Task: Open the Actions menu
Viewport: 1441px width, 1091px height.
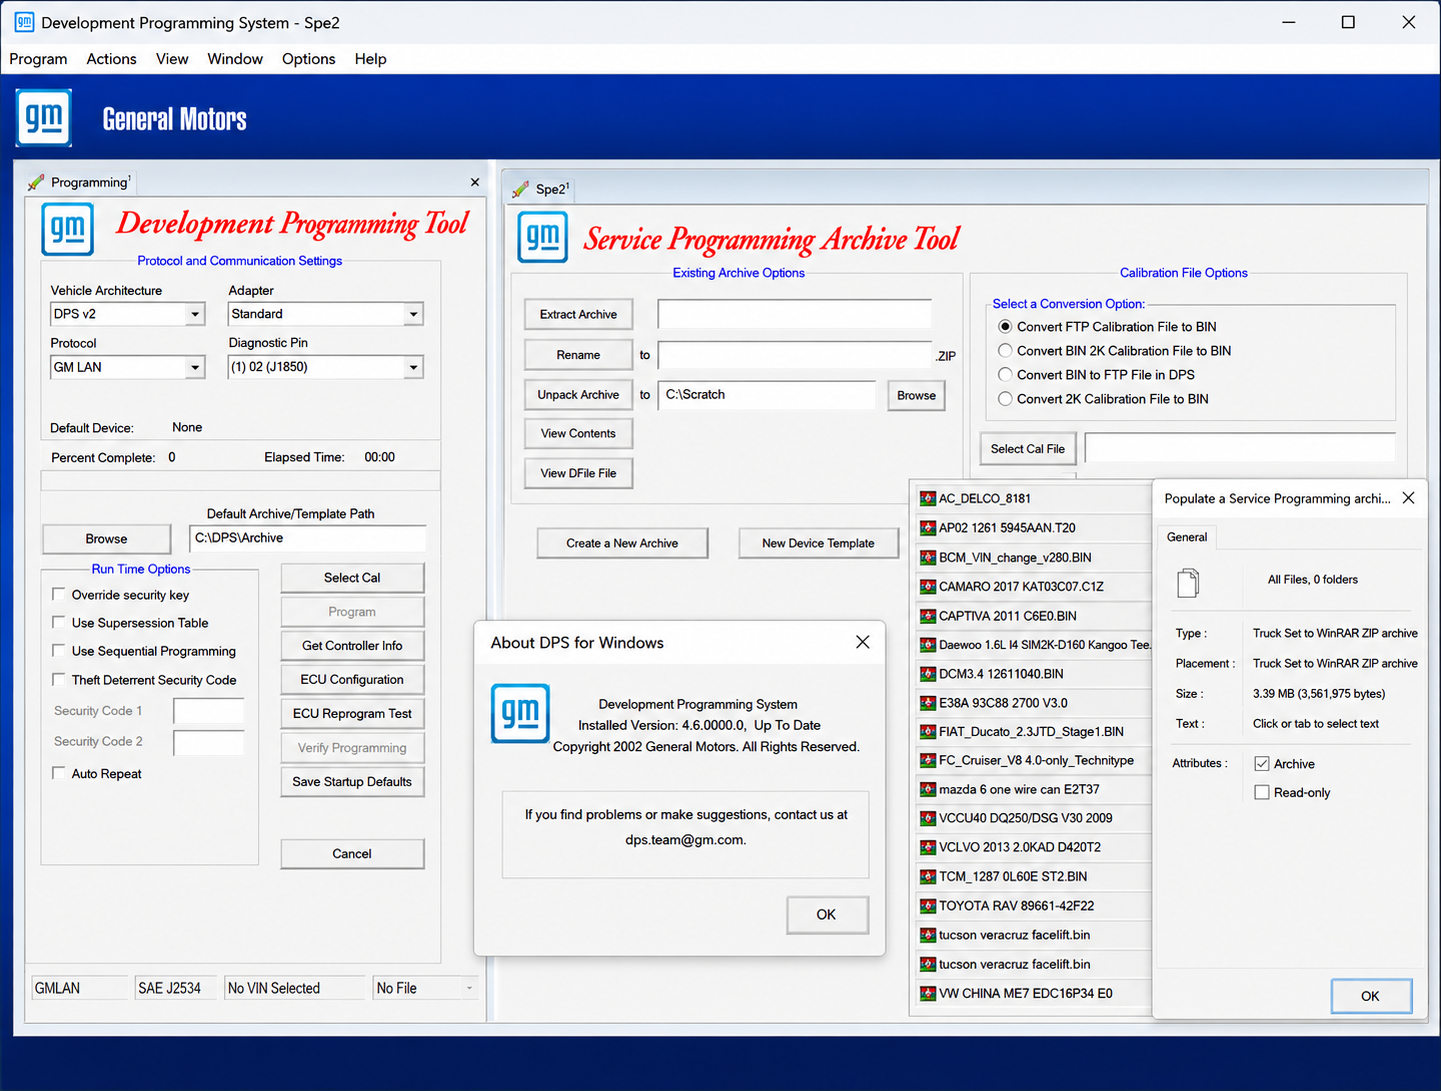Action: tap(111, 59)
